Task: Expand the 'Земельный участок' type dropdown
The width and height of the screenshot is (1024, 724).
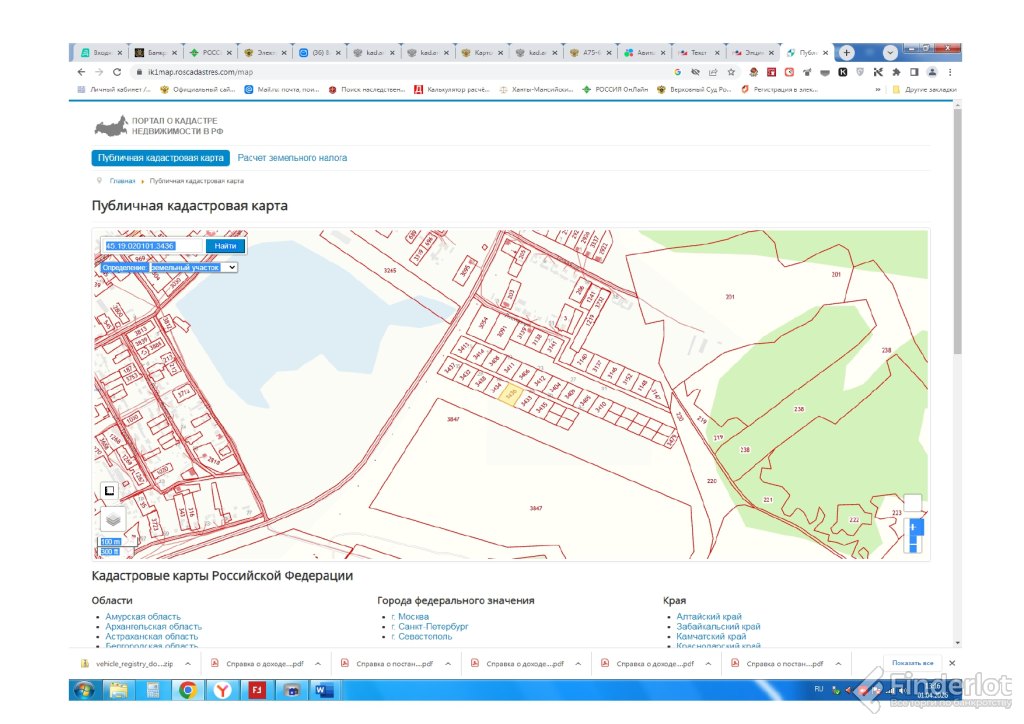Action: (194, 268)
